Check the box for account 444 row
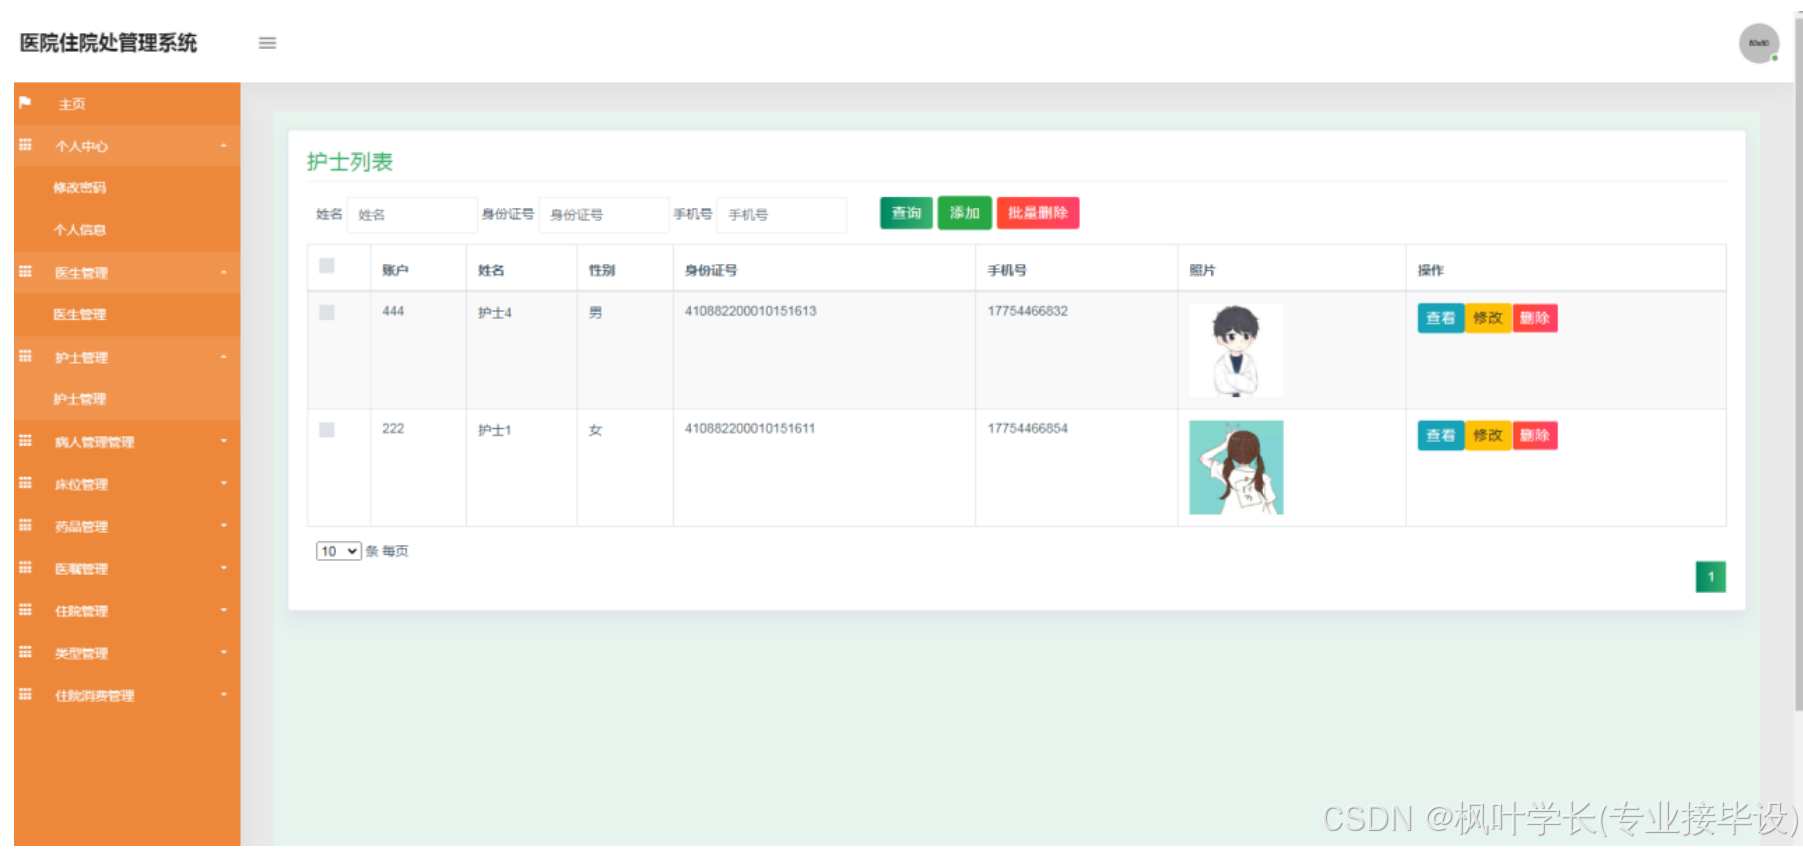The width and height of the screenshot is (1803, 851). tap(326, 313)
